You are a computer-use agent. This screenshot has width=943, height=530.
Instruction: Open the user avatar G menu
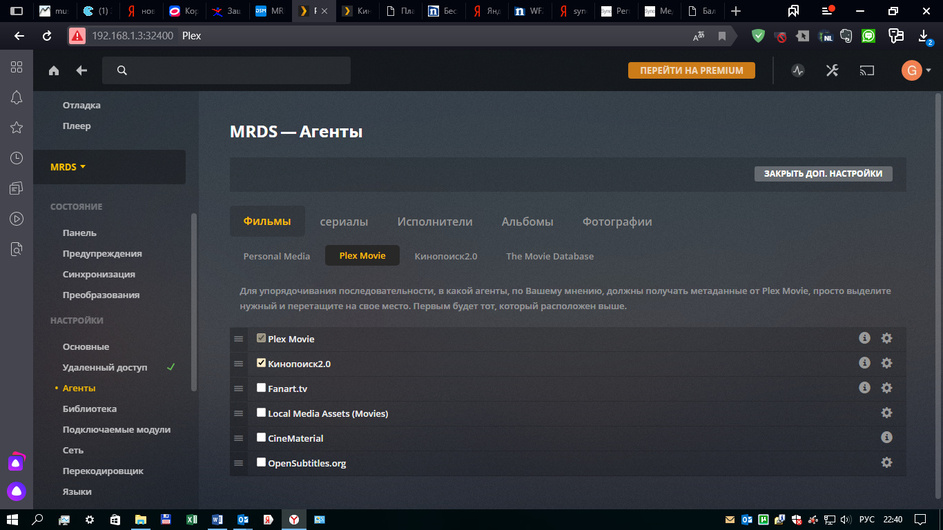click(915, 70)
